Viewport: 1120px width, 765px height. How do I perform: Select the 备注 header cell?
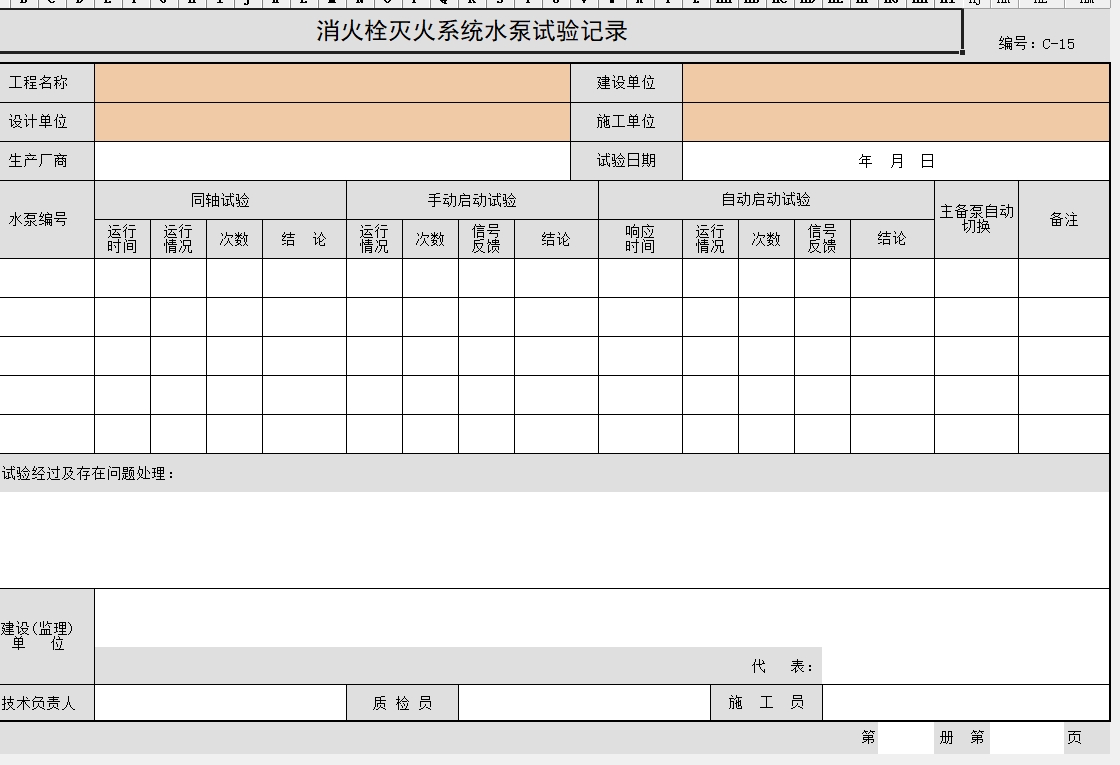tap(1064, 219)
